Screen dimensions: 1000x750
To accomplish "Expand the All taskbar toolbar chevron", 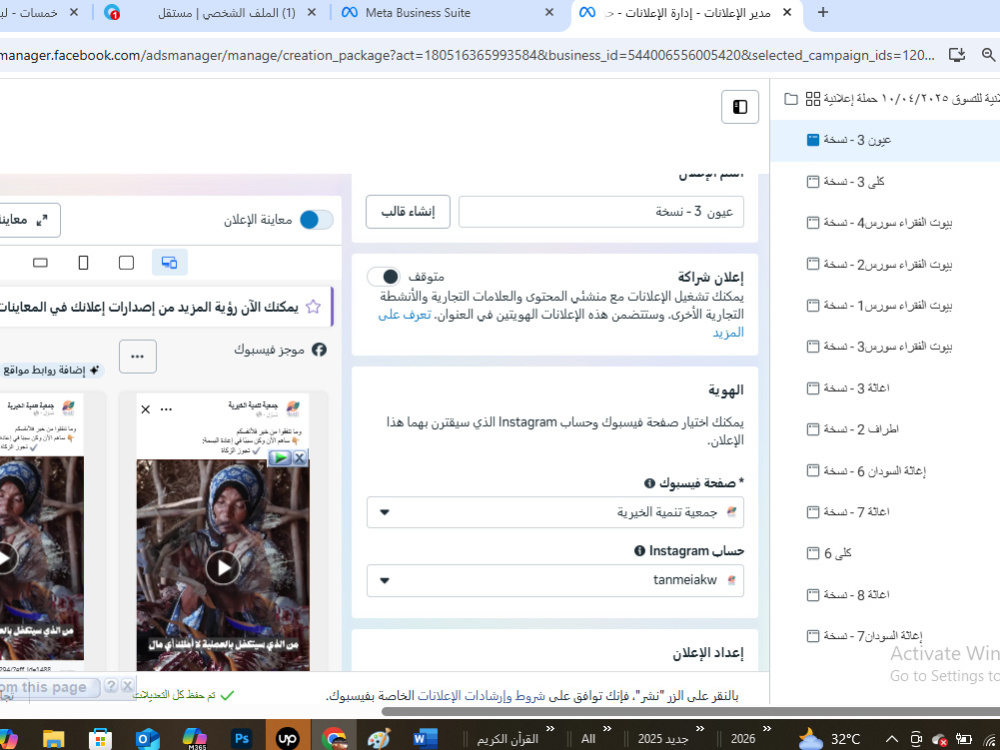I will point(607,729).
